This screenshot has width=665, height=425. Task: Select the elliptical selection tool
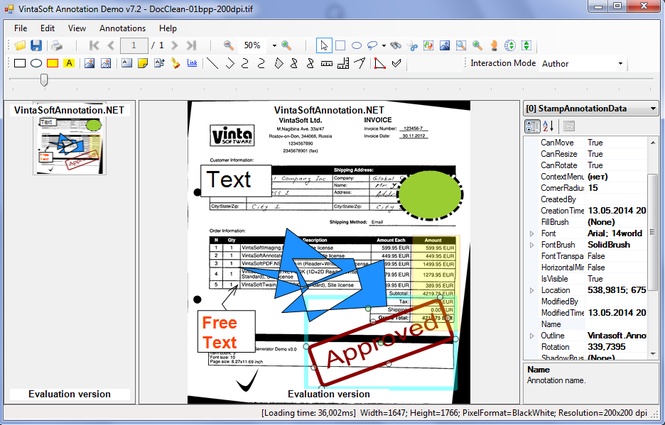click(x=356, y=45)
